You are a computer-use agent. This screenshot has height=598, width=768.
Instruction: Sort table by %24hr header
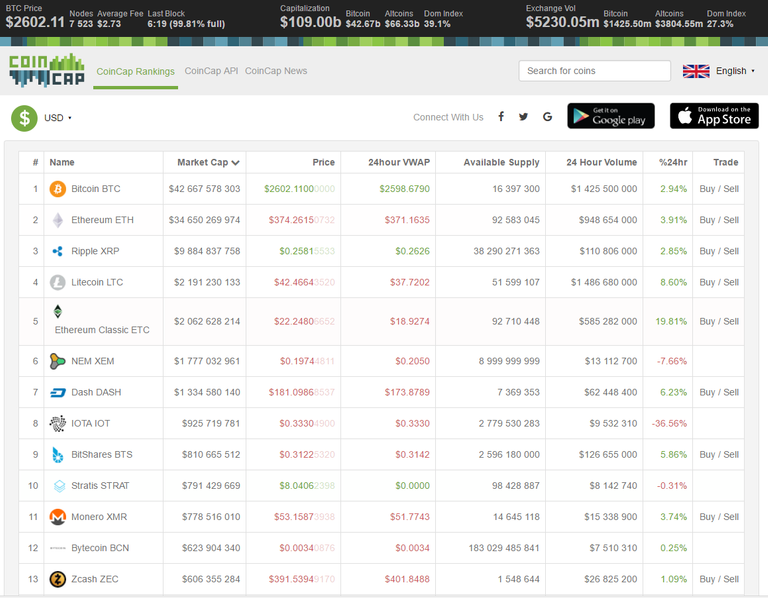click(673, 162)
